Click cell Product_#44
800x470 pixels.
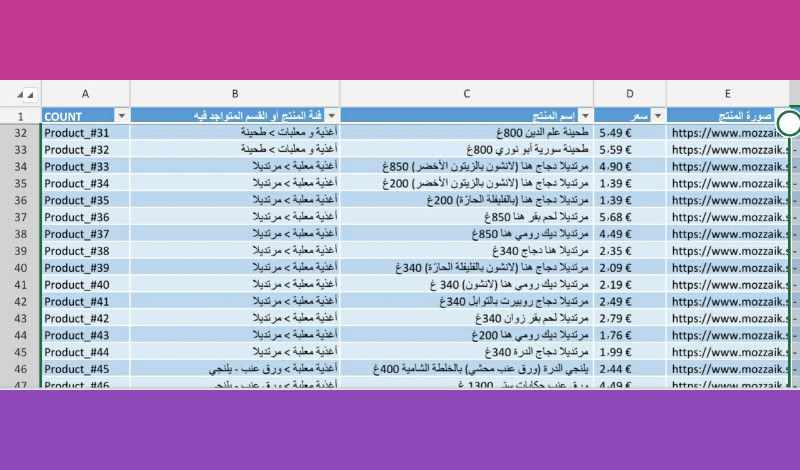click(86, 352)
